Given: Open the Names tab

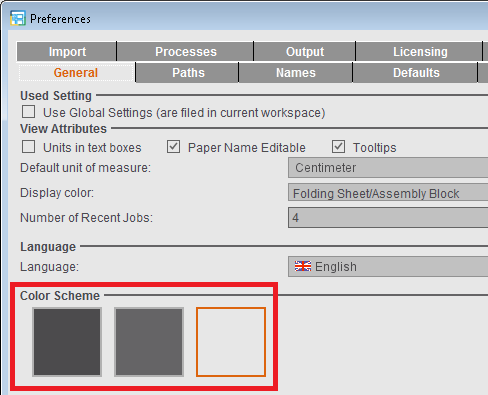Looking at the screenshot, I should (x=296, y=73).
